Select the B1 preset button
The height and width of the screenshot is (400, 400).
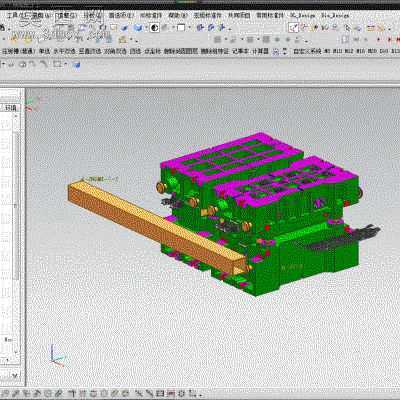point(327,51)
